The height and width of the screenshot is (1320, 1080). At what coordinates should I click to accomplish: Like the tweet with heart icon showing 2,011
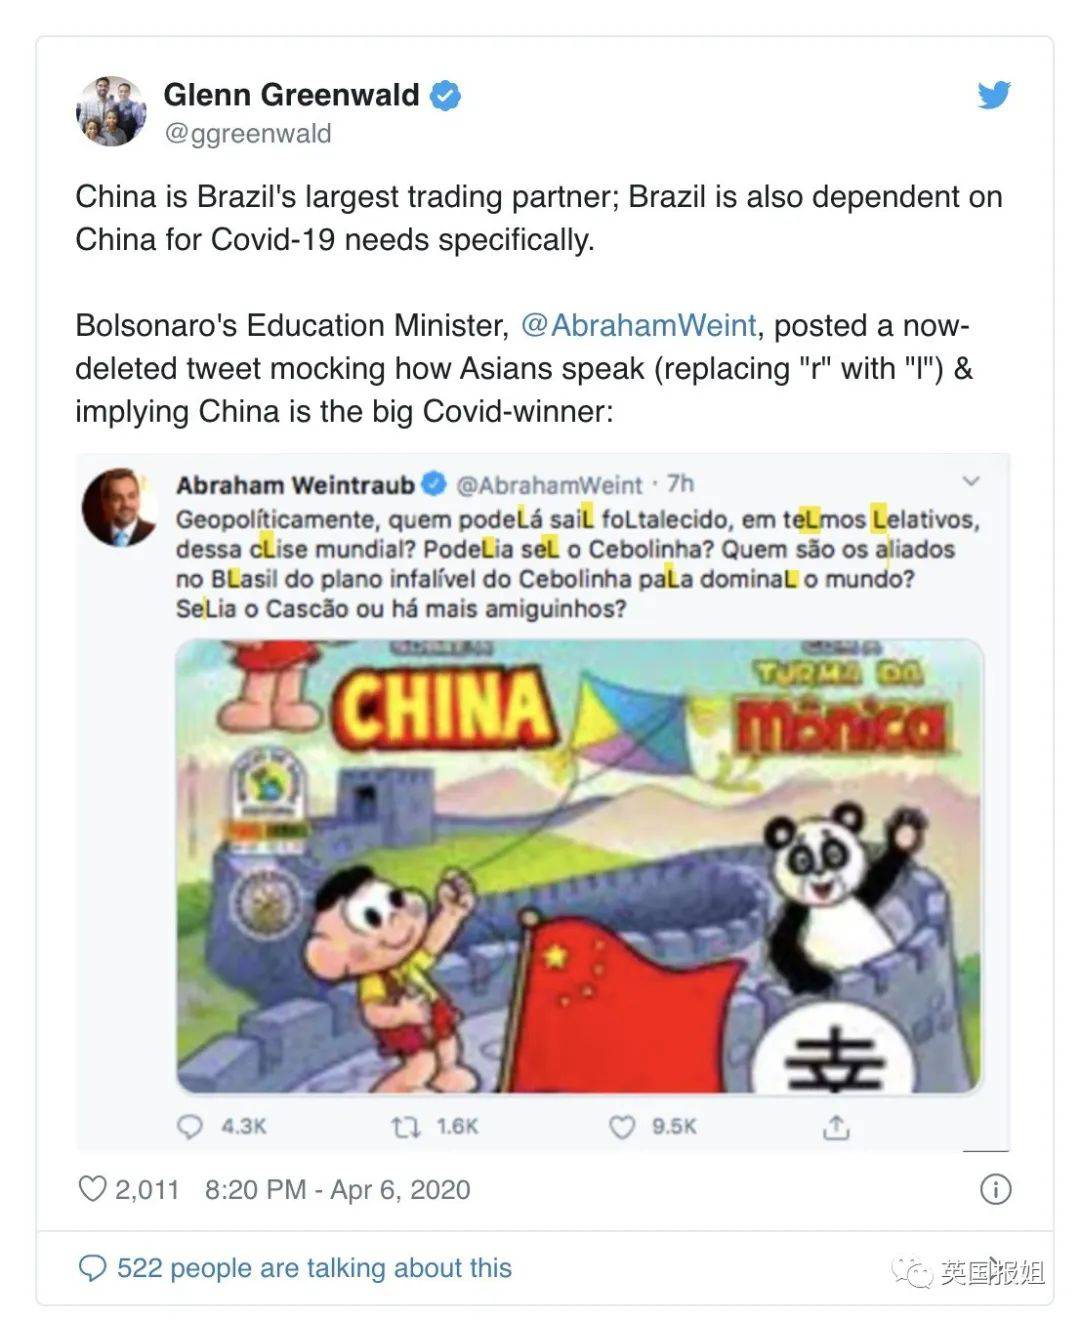[92, 1189]
